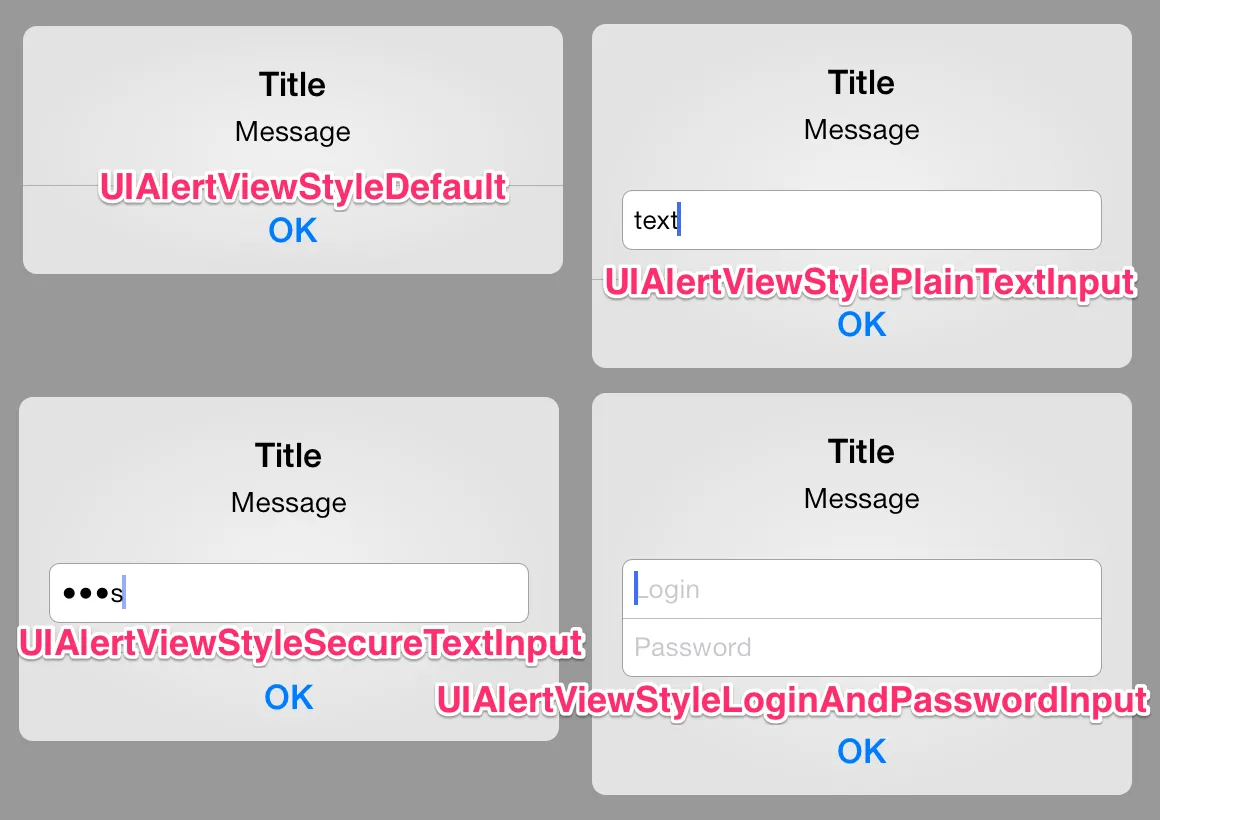The width and height of the screenshot is (1253, 820).
Task: Focus the secure field with masked dots
Action: [x=289, y=593]
